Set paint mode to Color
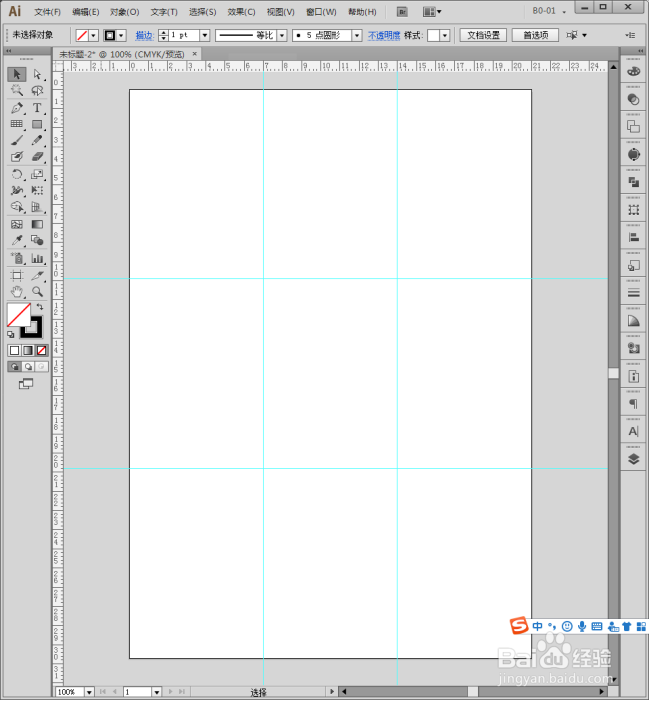The width and height of the screenshot is (649, 701). tap(14, 350)
